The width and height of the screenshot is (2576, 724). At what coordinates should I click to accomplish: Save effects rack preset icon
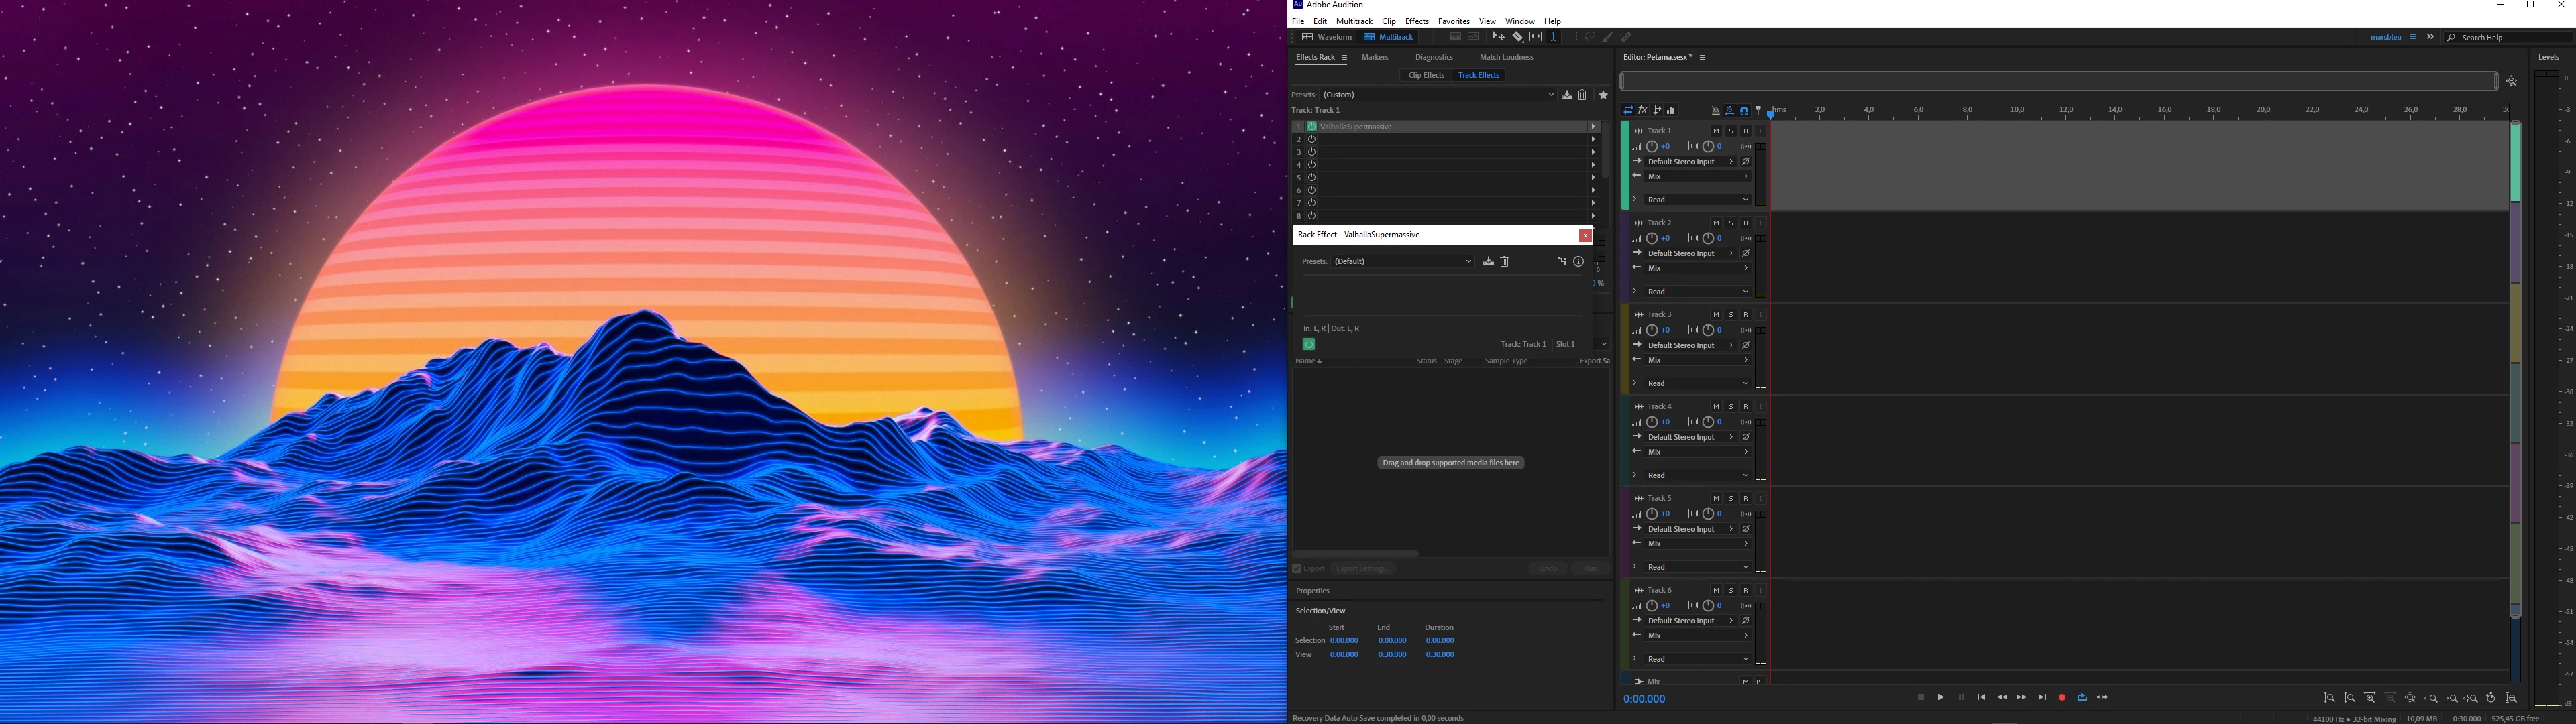(1567, 95)
